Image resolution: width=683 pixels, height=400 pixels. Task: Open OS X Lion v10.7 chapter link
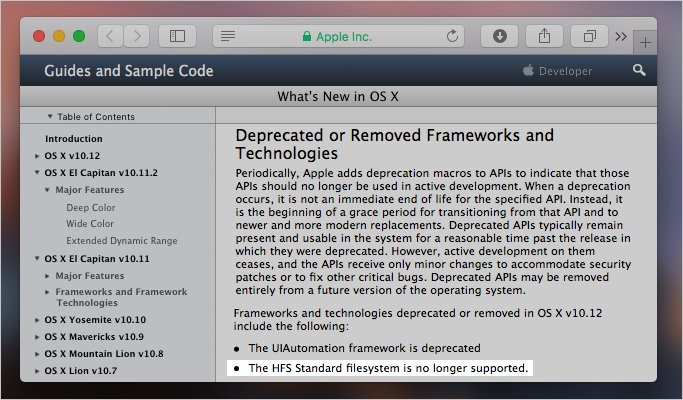[x=81, y=370]
